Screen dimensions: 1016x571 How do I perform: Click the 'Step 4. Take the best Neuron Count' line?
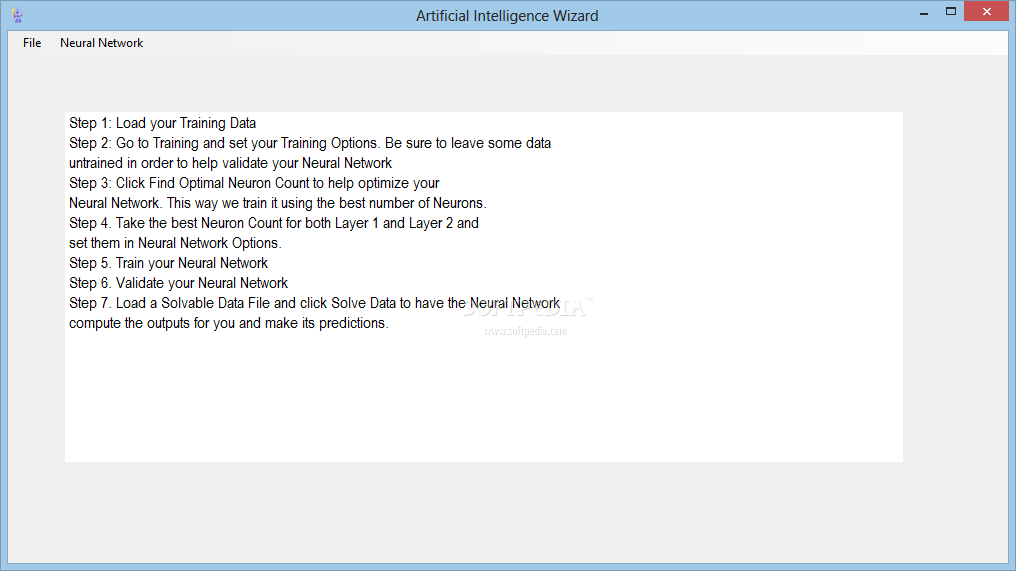[273, 224]
